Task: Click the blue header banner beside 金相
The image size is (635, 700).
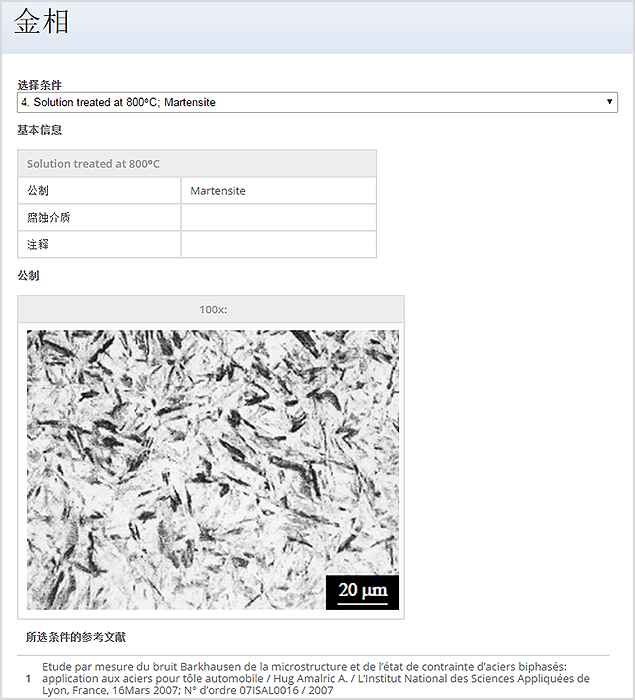Action: [x=350, y=25]
